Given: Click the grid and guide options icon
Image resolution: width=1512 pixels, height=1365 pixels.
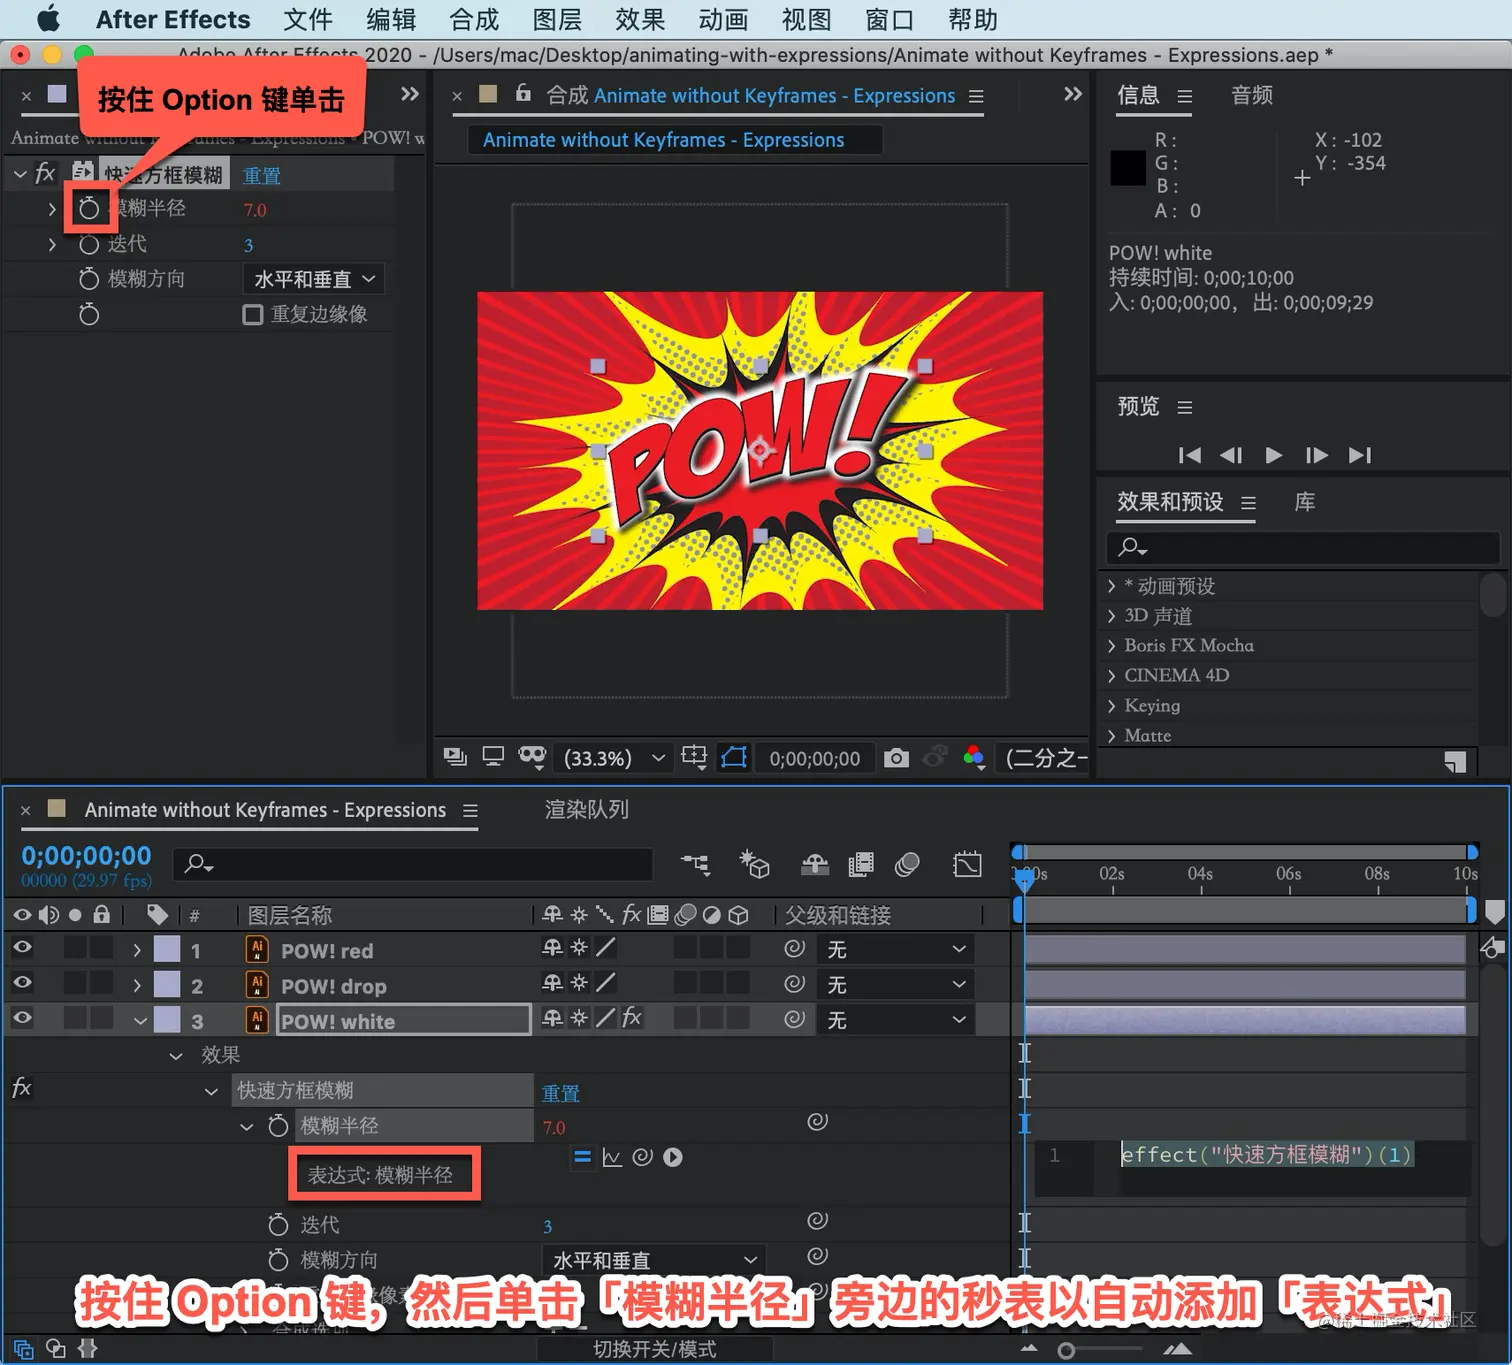Looking at the screenshot, I should tap(694, 758).
